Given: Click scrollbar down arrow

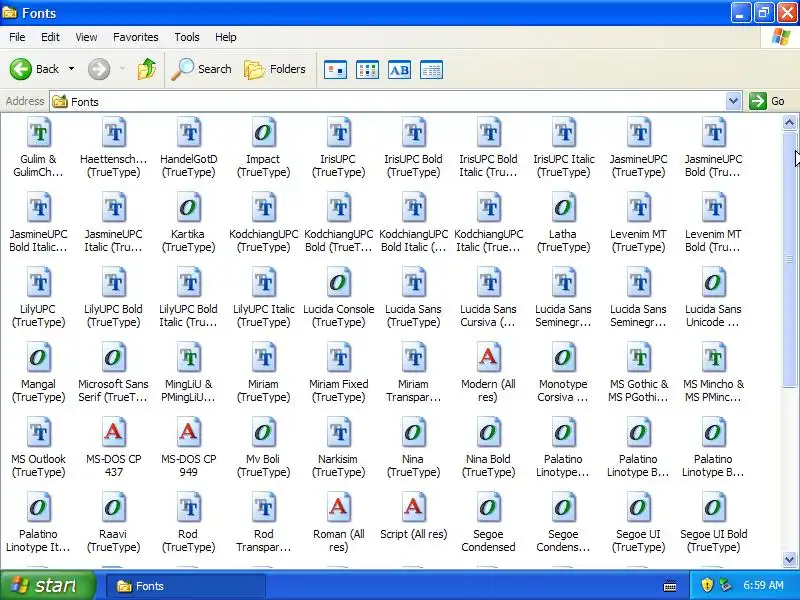Looking at the screenshot, I should [789, 559].
